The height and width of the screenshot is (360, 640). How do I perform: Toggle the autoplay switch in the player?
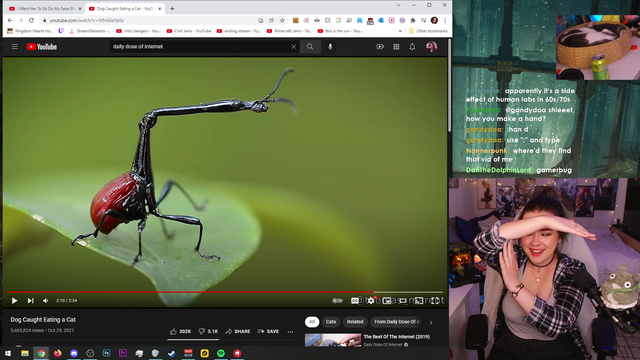pos(338,300)
